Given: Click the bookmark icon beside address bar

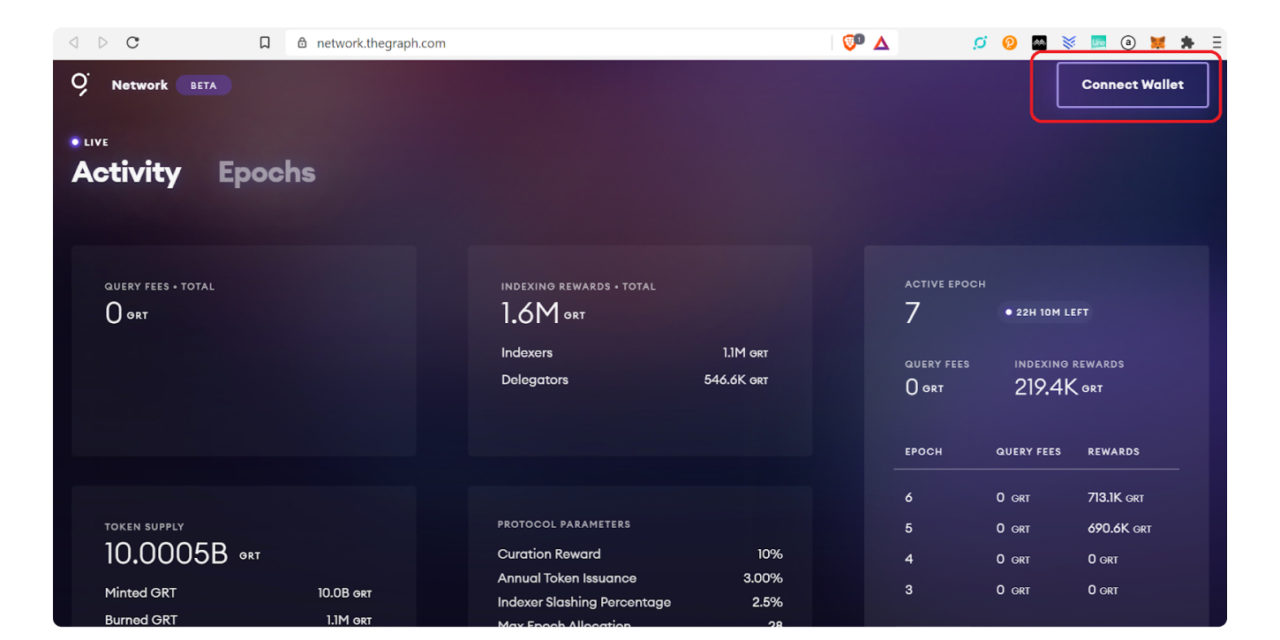Looking at the screenshot, I should 265,43.
